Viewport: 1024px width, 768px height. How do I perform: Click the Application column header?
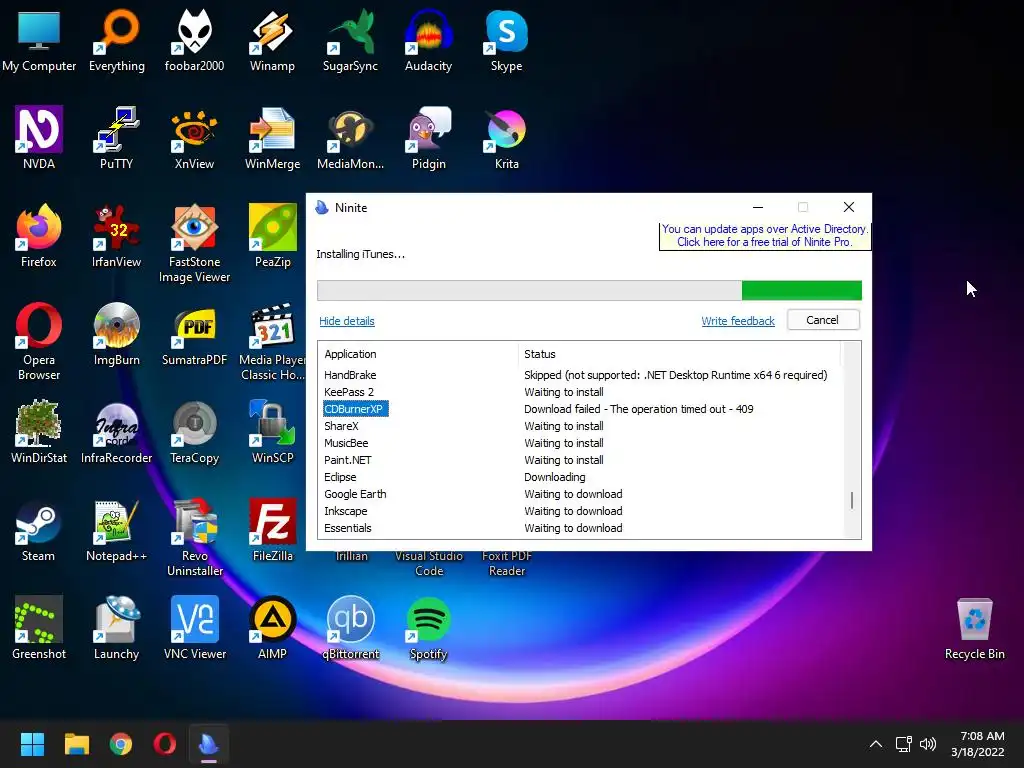419,354
